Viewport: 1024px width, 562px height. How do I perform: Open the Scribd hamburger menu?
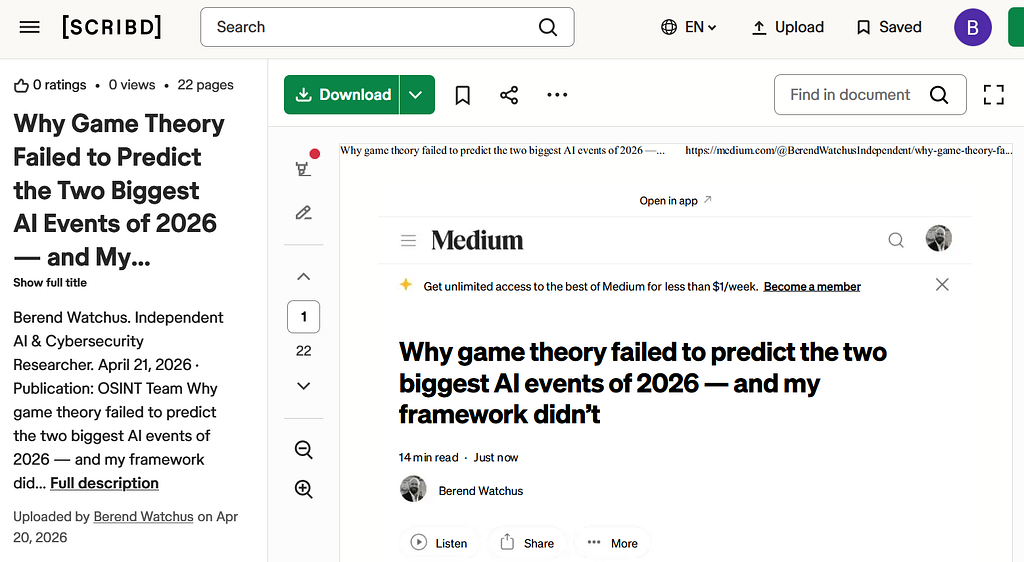(29, 27)
